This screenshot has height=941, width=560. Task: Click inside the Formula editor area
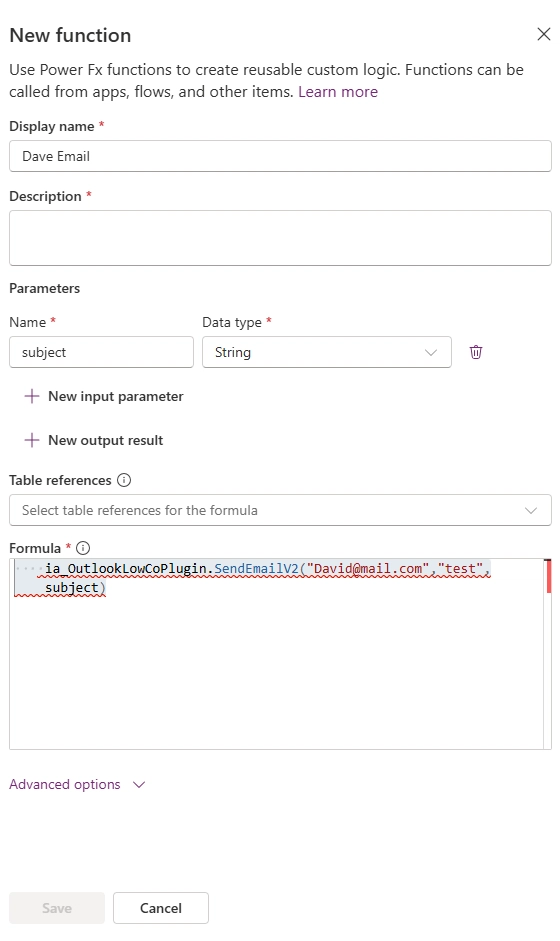276,654
